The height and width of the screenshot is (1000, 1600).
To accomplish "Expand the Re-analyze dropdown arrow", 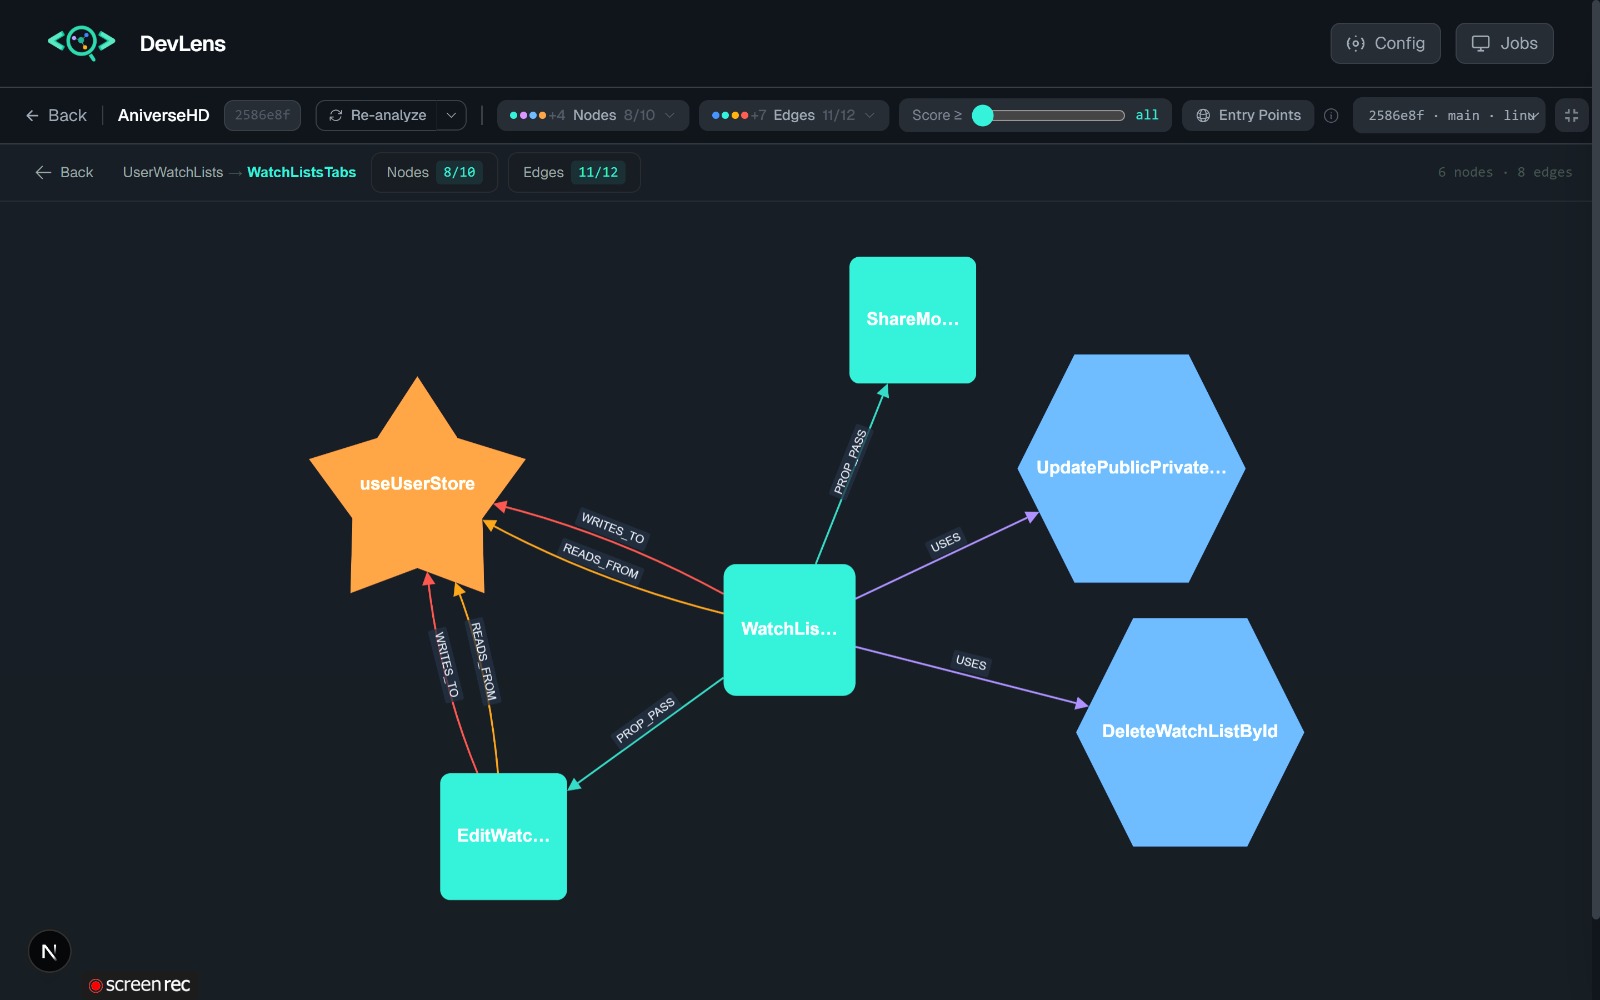I will (x=451, y=115).
